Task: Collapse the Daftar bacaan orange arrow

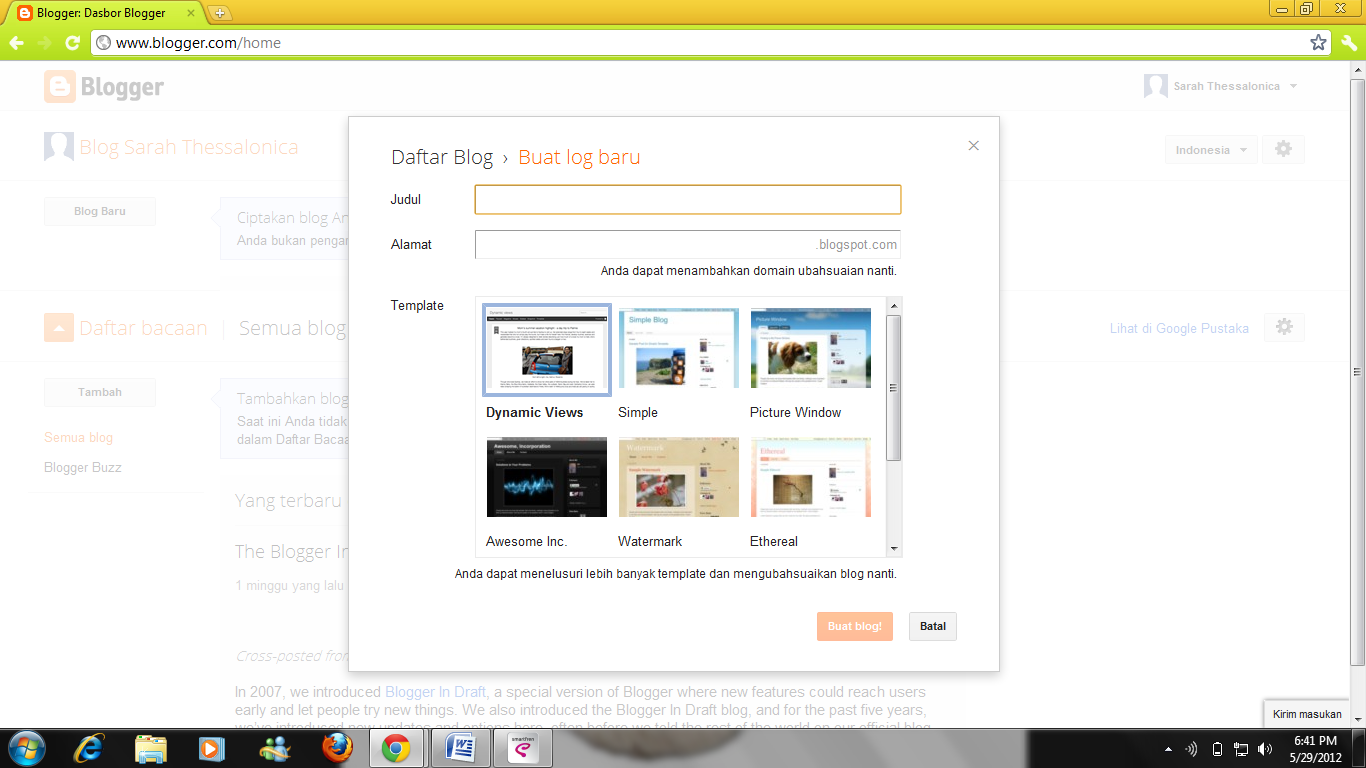Action: coord(59,327)
